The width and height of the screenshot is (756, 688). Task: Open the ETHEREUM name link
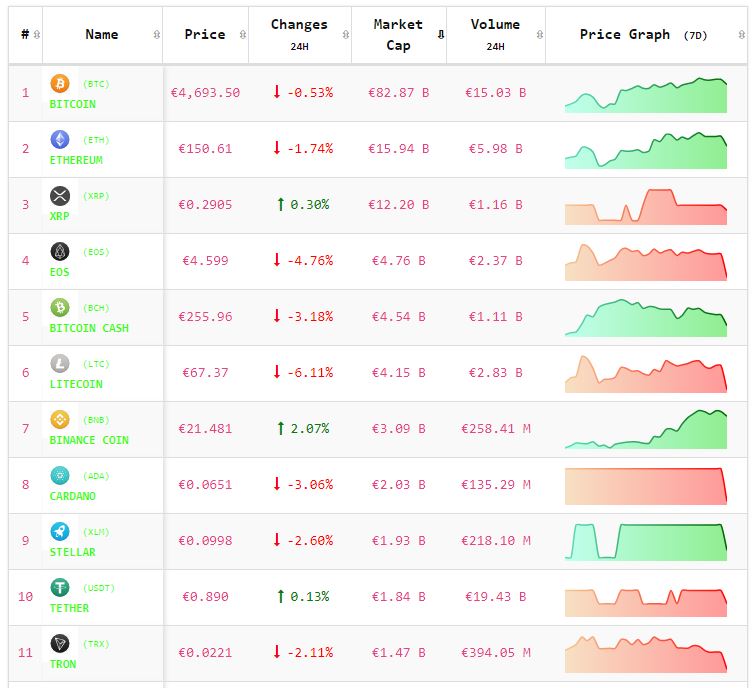[x=76, y=160]
